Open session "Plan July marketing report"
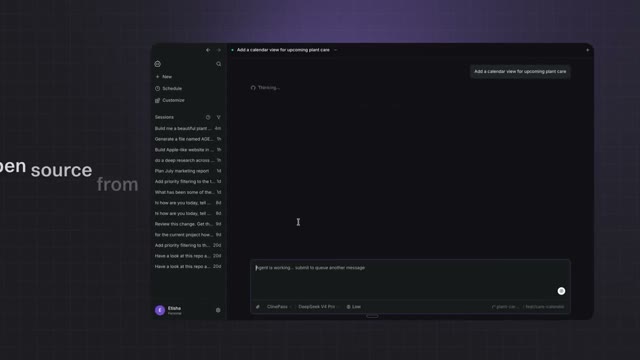Image resolution: width=640 pixels, height=360 pixels. (x=188, y=171)
